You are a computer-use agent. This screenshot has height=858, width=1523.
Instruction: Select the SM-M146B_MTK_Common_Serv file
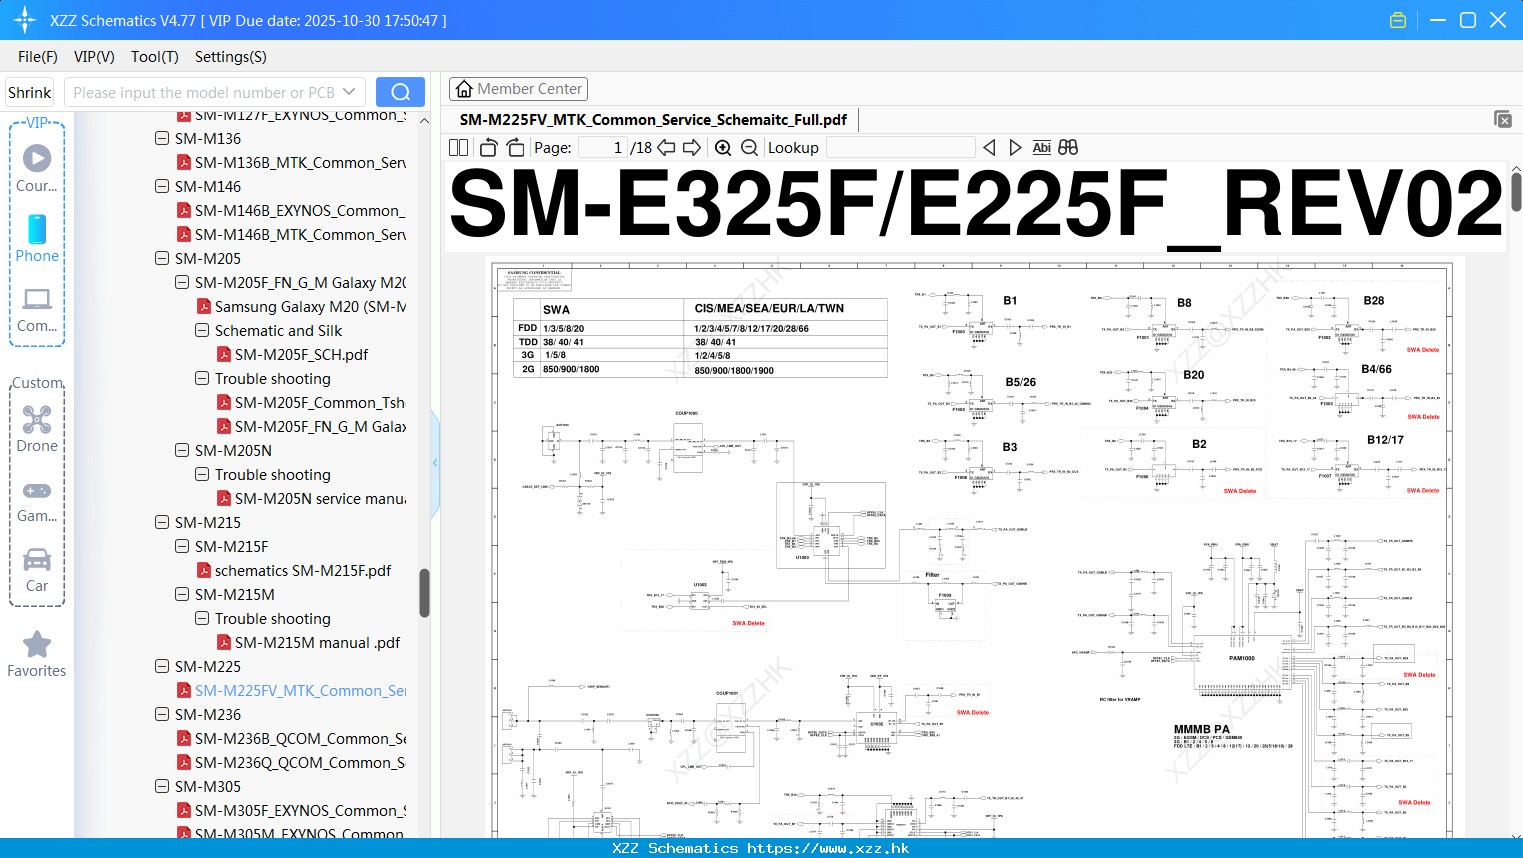pyautogui.click(x=300, y=234)
